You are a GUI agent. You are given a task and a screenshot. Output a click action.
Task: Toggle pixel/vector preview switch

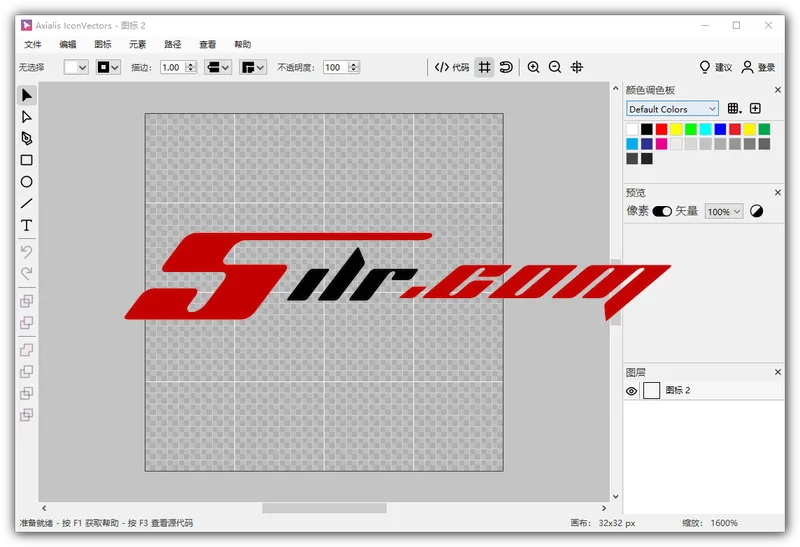pos(662,212)
